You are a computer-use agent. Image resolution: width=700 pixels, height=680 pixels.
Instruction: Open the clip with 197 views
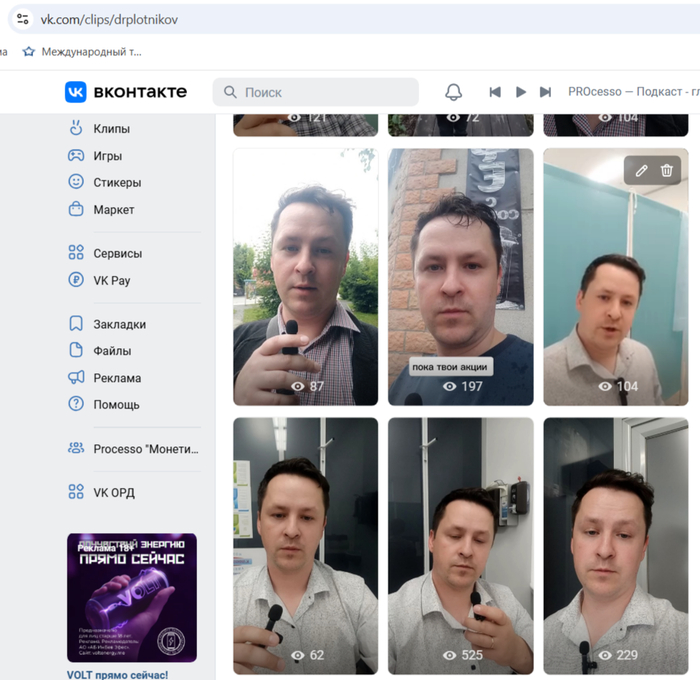tap(460, 275)
